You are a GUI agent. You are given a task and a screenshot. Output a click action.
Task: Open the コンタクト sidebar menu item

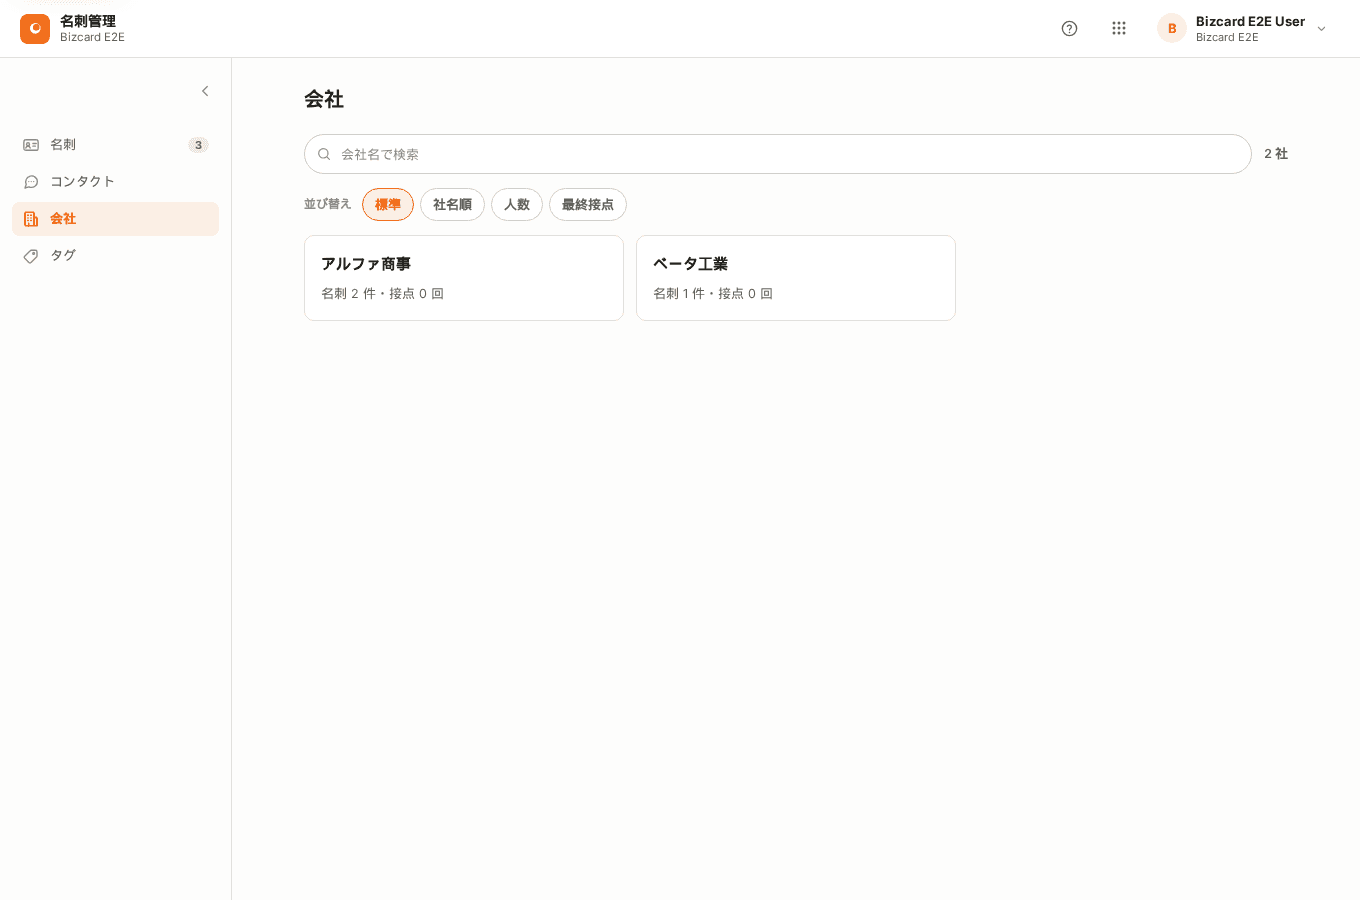pos(115,182)
